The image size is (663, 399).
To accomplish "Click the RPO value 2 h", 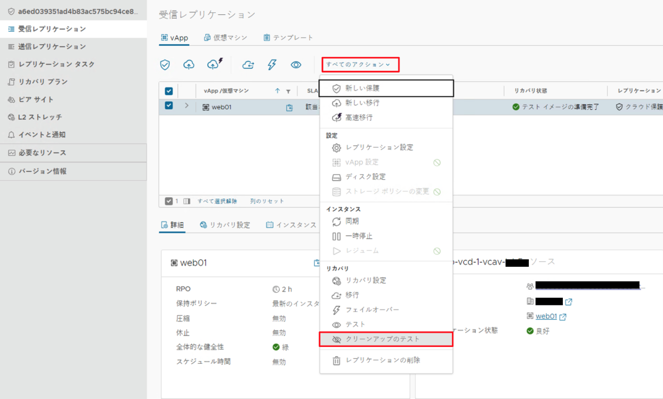I will (282, 289).
